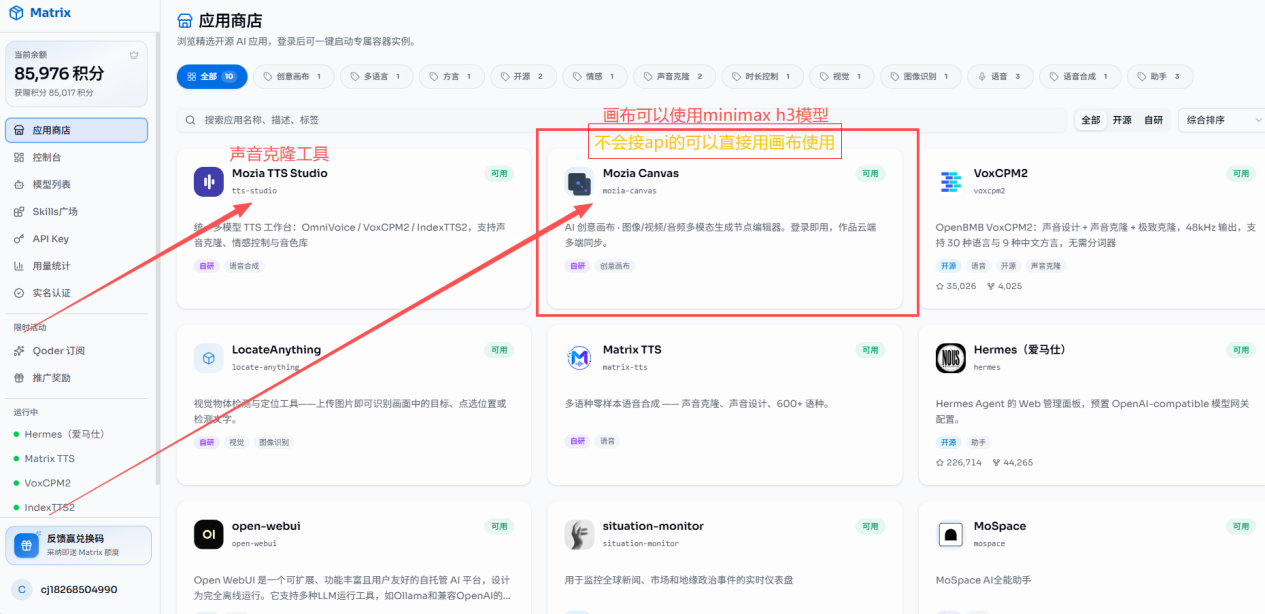Select the 全部 source tab
Image resolution: width=1265 pixels, height=614 pixels.
(x=1090, y=120)
